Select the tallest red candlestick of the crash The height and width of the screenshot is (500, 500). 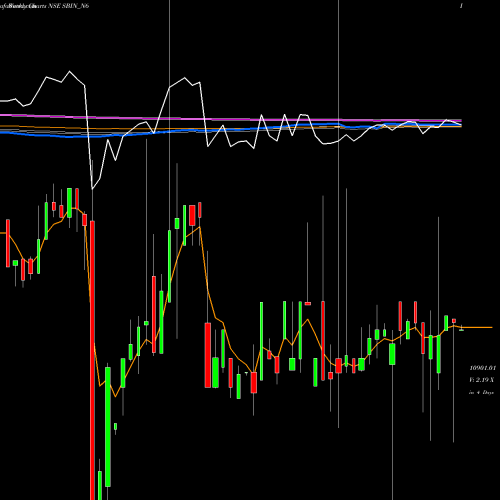pyautogui.click(x=92, y=360)
